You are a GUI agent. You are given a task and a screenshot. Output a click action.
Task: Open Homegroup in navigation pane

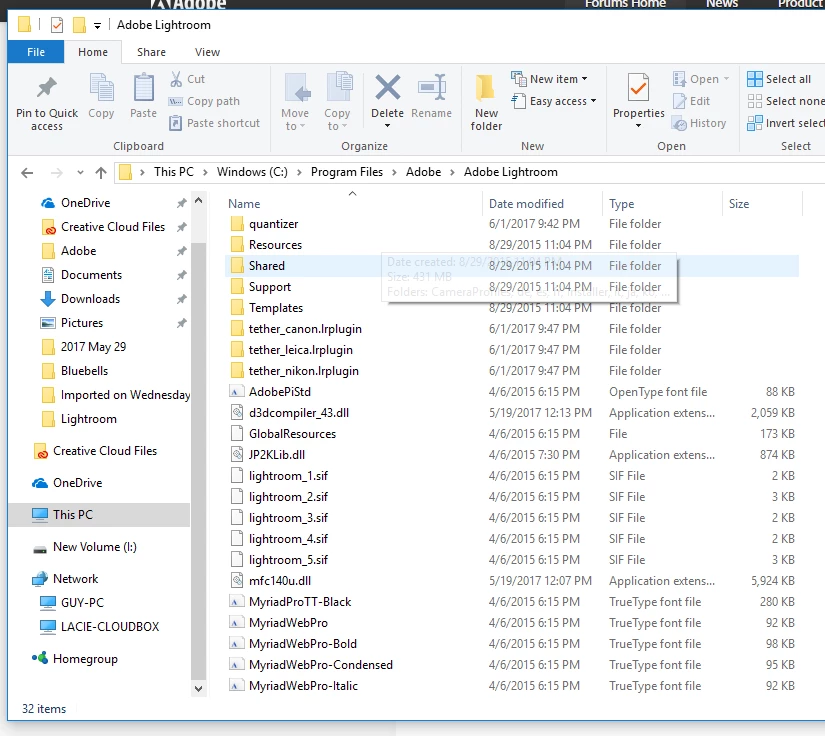(85, 659)
